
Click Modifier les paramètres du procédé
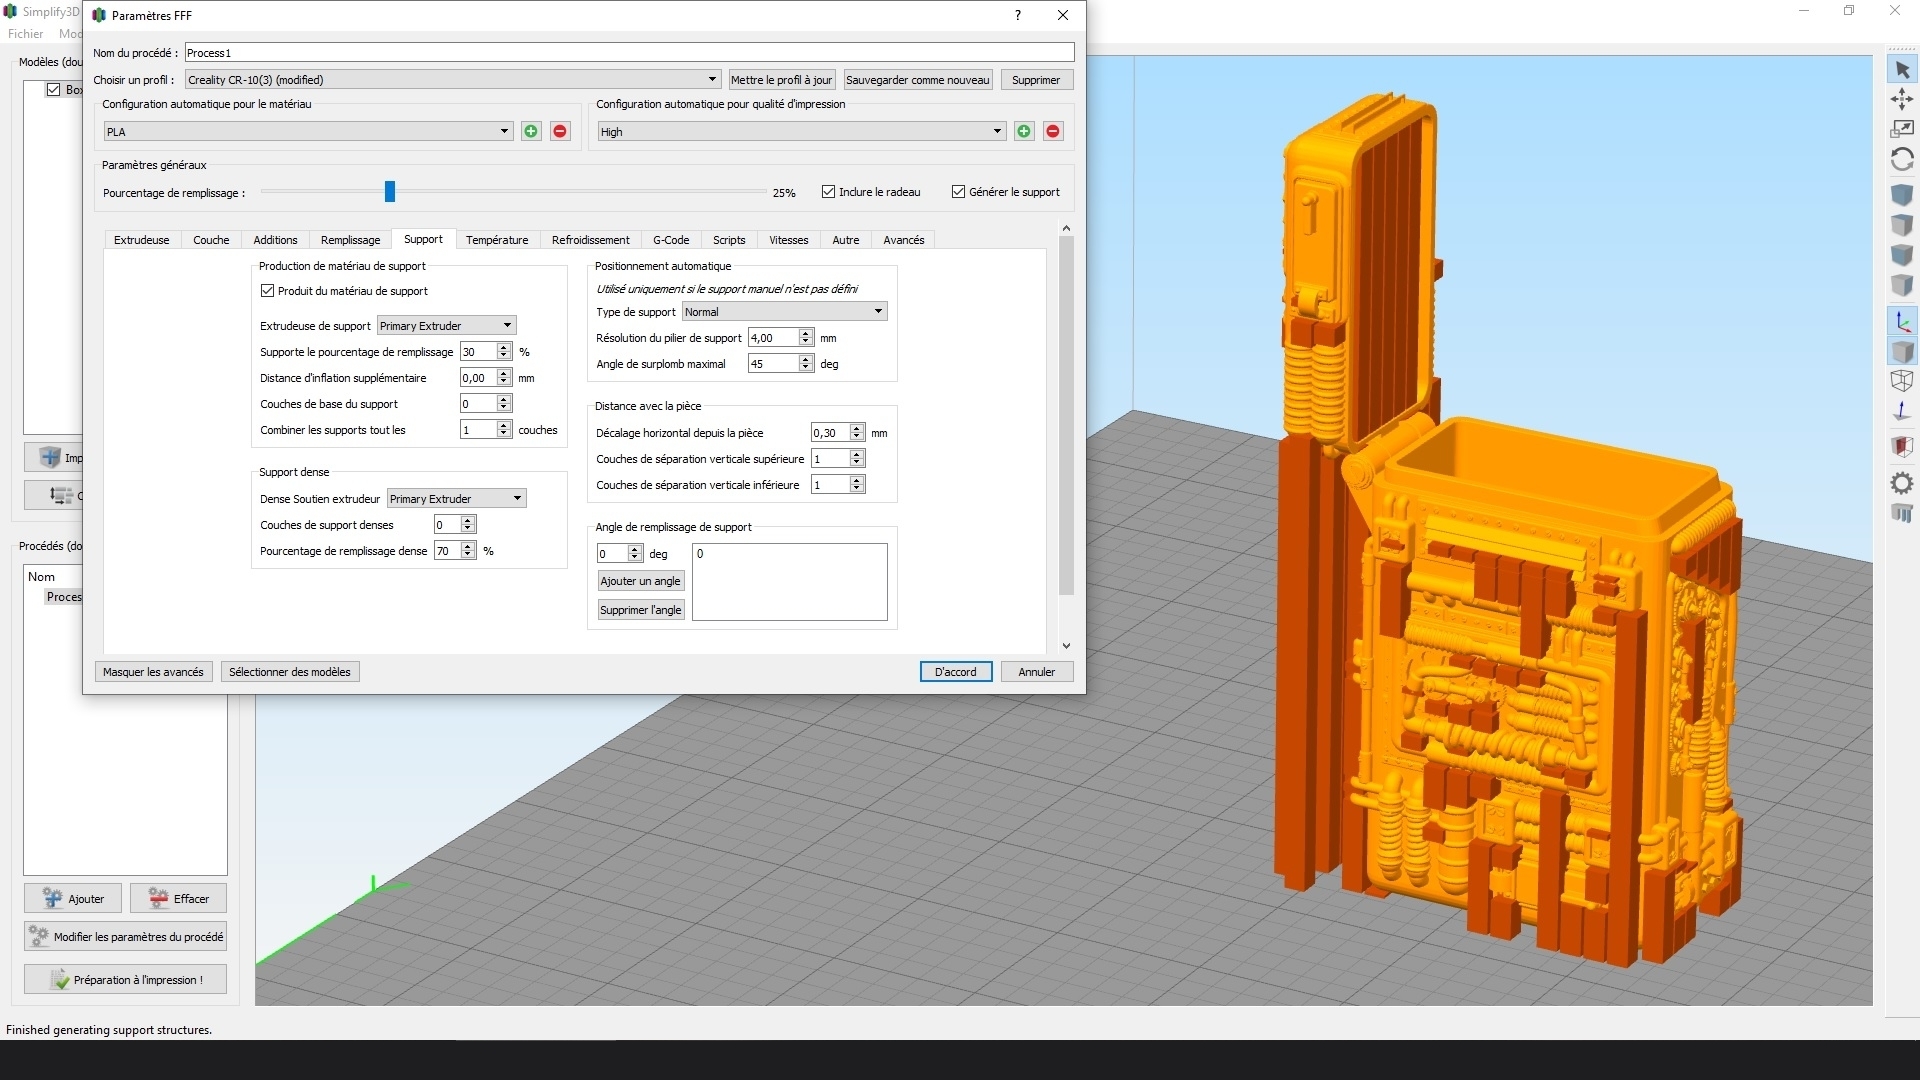point(125,936)
